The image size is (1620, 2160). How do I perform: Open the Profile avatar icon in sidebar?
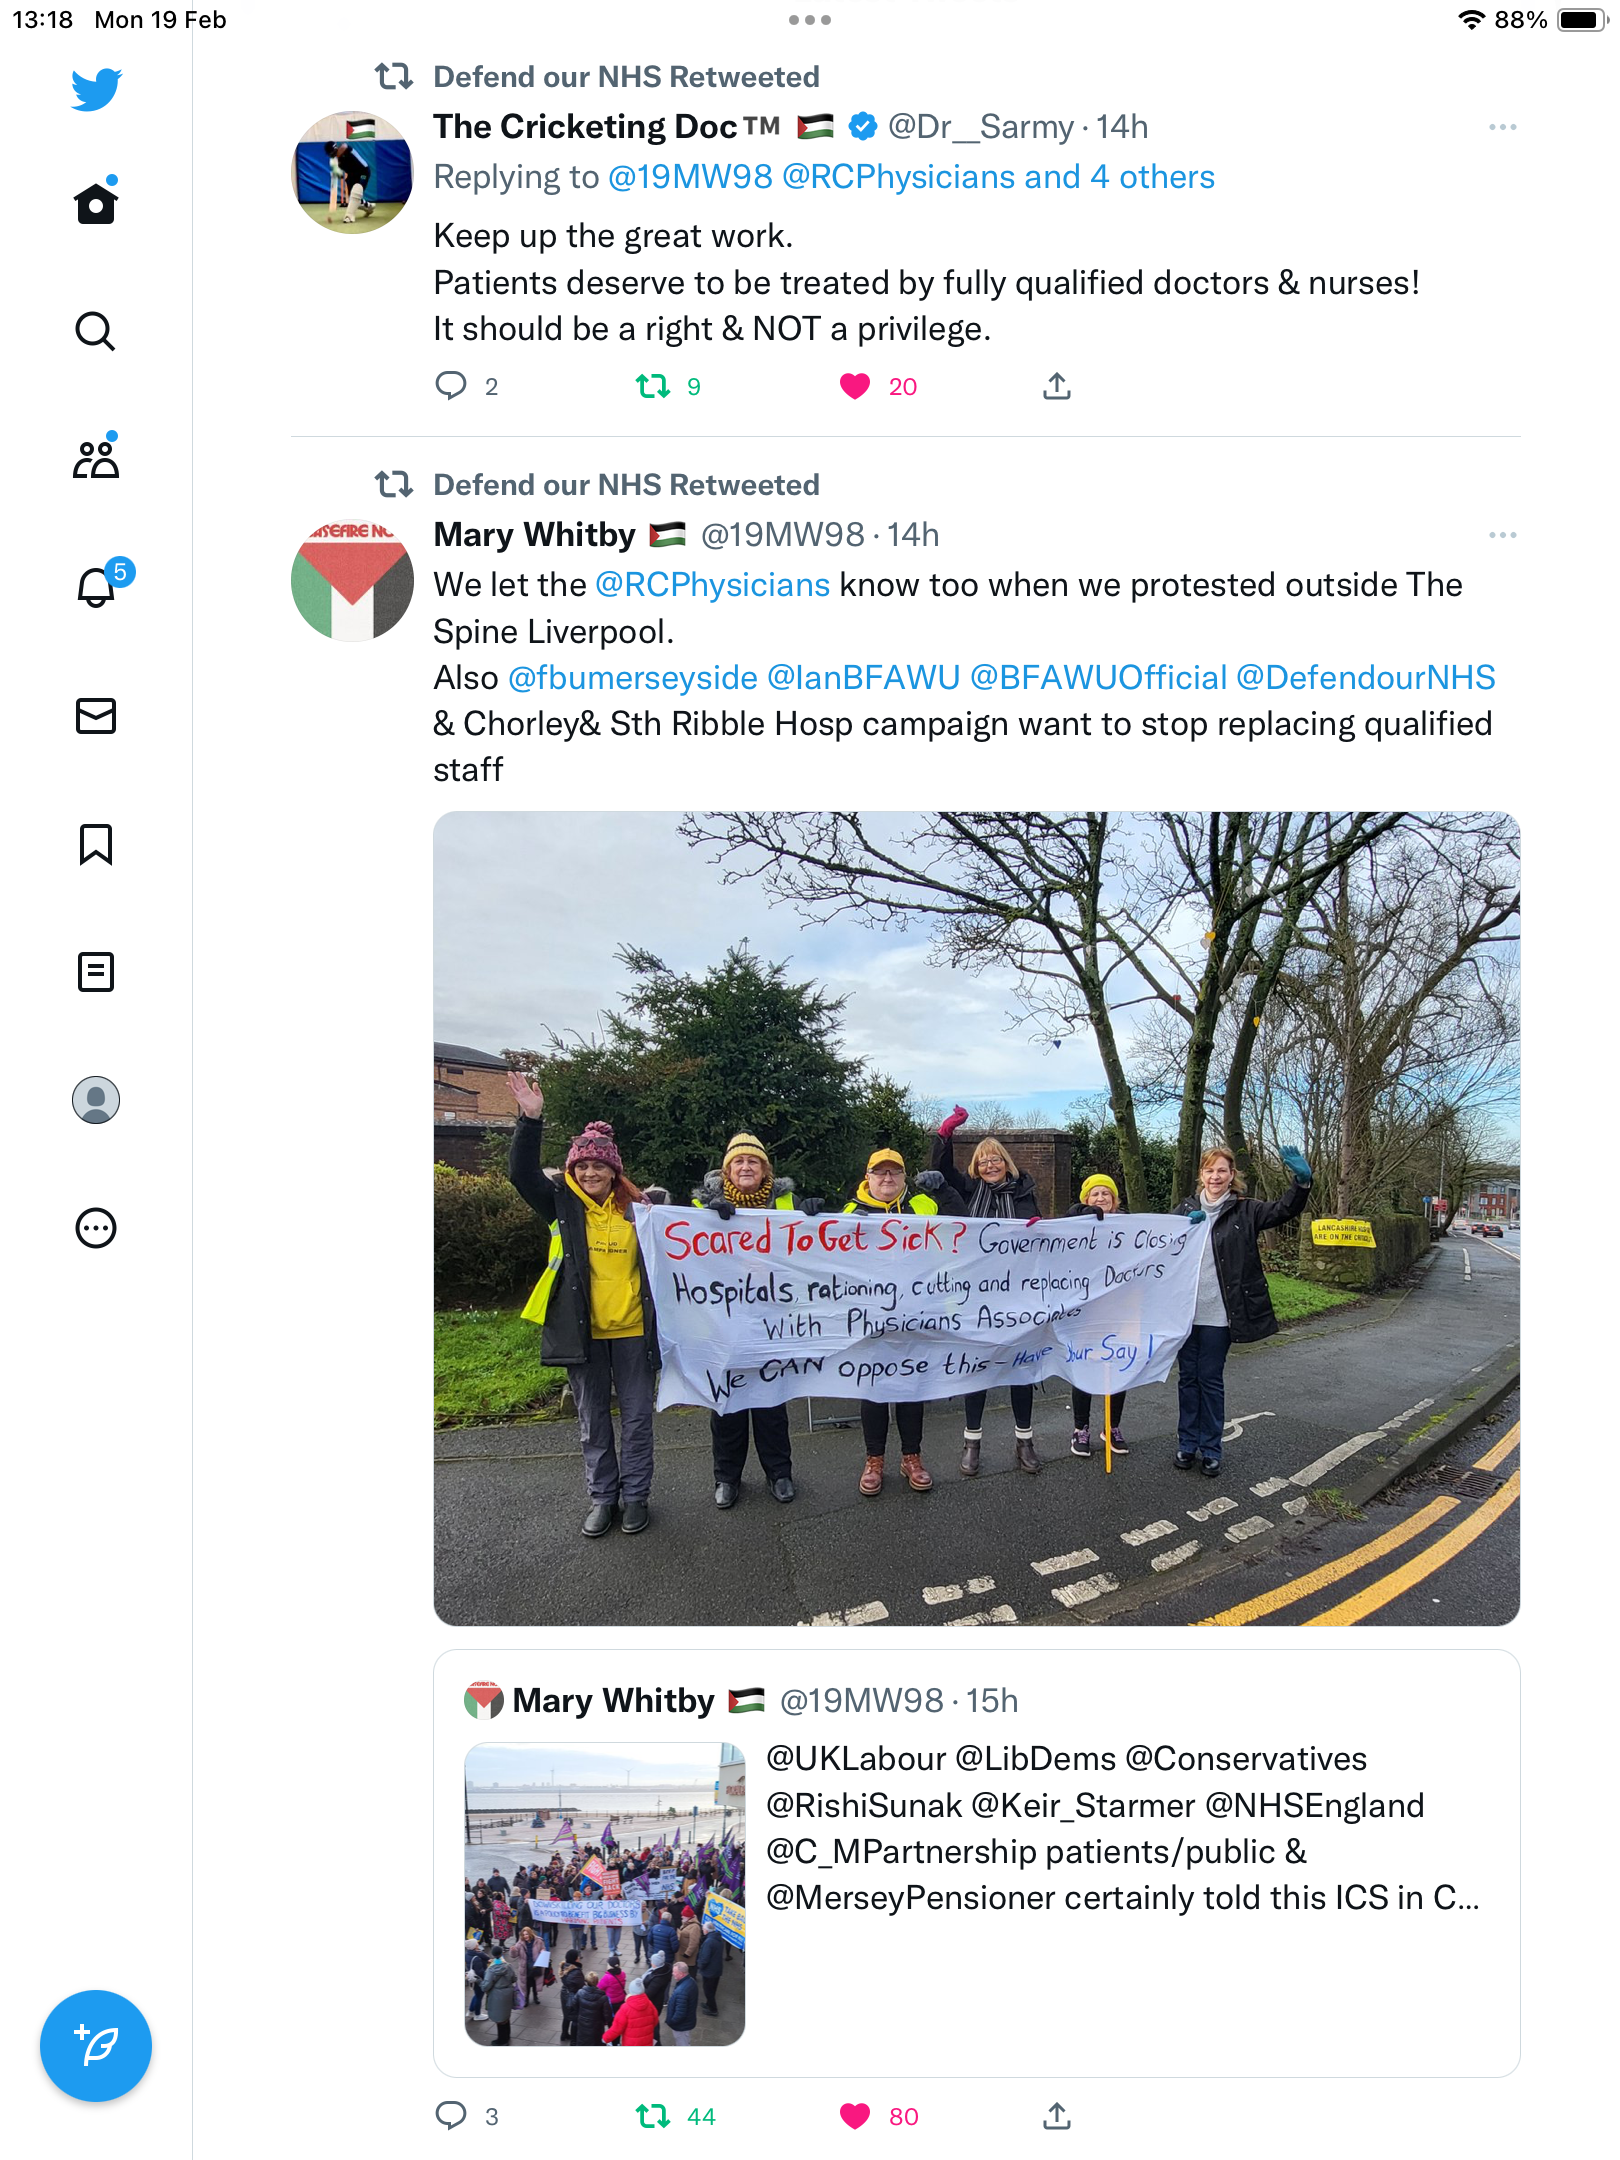[96, 1100]
